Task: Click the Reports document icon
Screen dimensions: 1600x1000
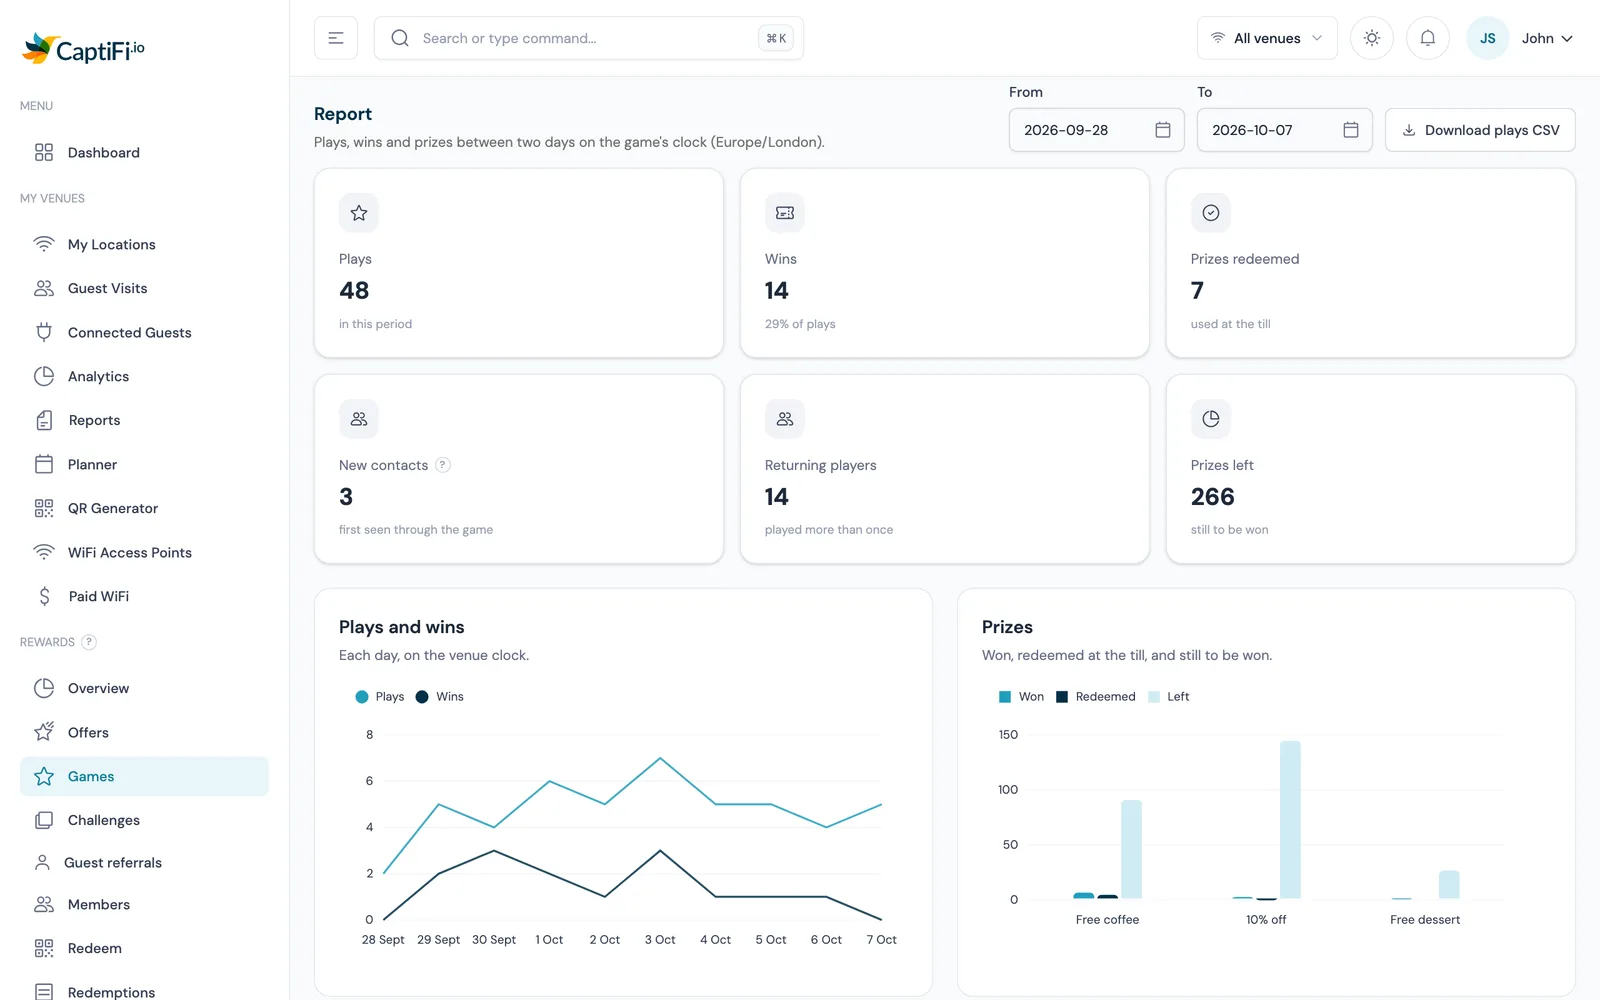Action: (44, 420)
